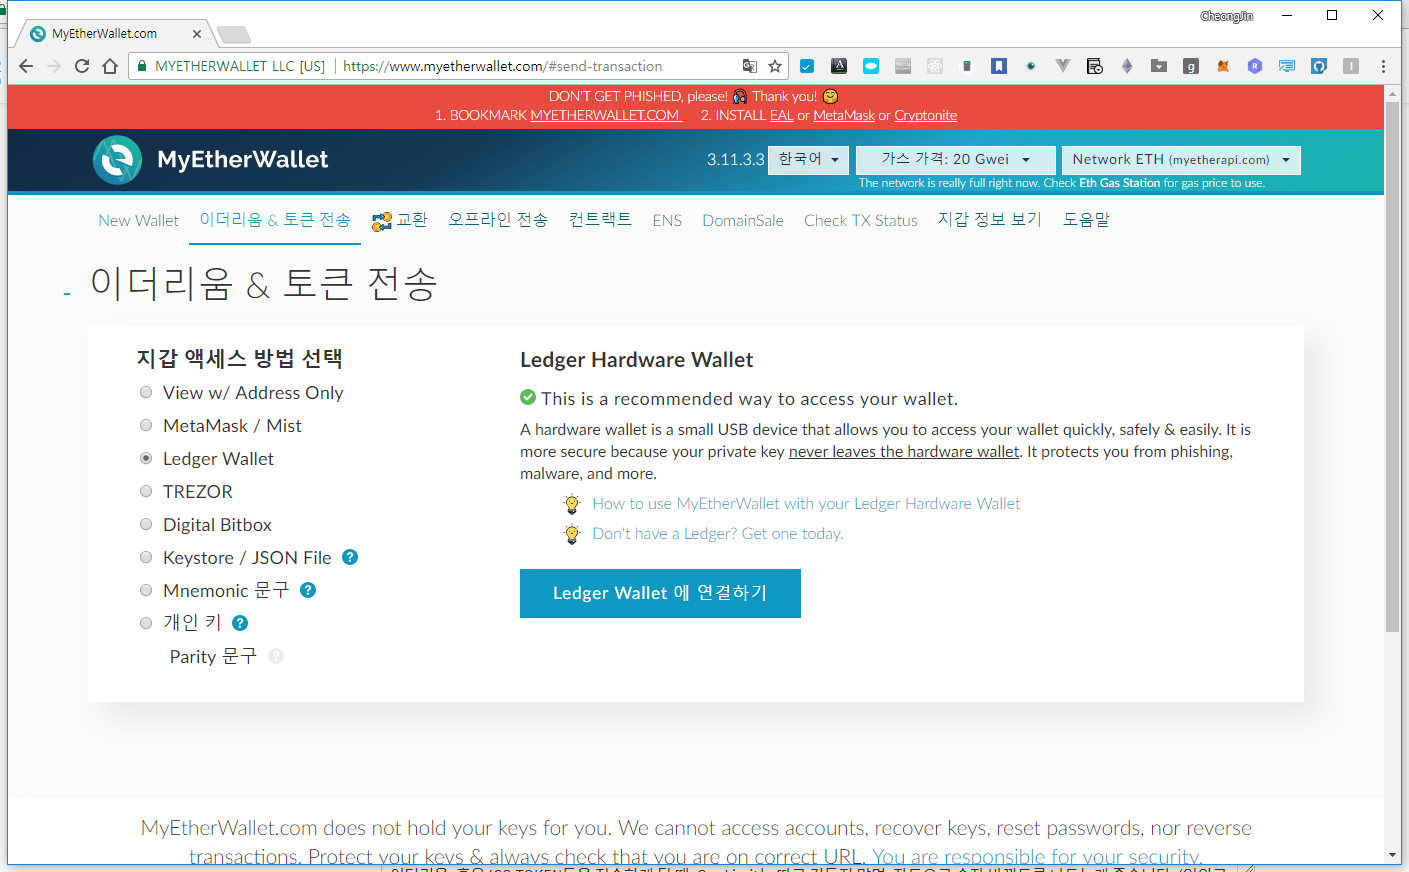This screenshot has width=1409, height=872.
Task: Click 'never leaves the hardware wallet' underlined text
Action: pos(904,452)
